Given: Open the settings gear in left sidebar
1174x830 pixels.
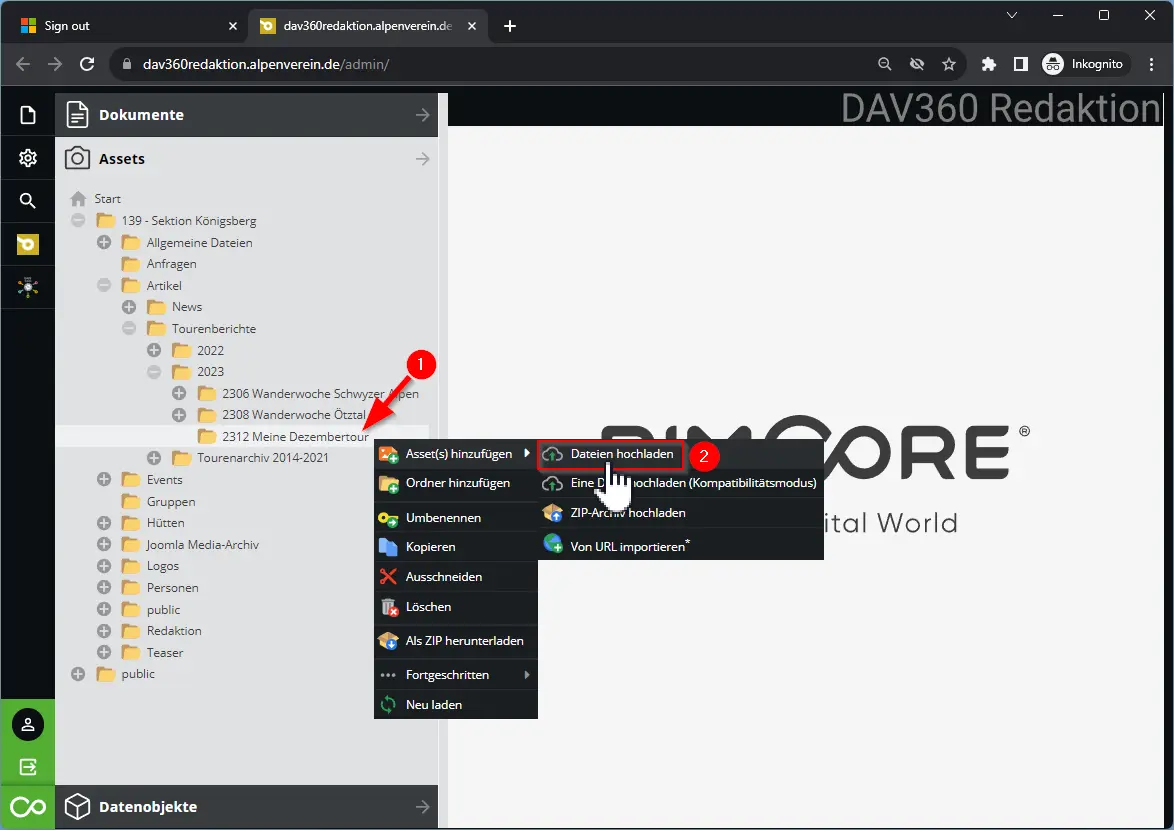Looking at the screenshot, I should [28, 158].
